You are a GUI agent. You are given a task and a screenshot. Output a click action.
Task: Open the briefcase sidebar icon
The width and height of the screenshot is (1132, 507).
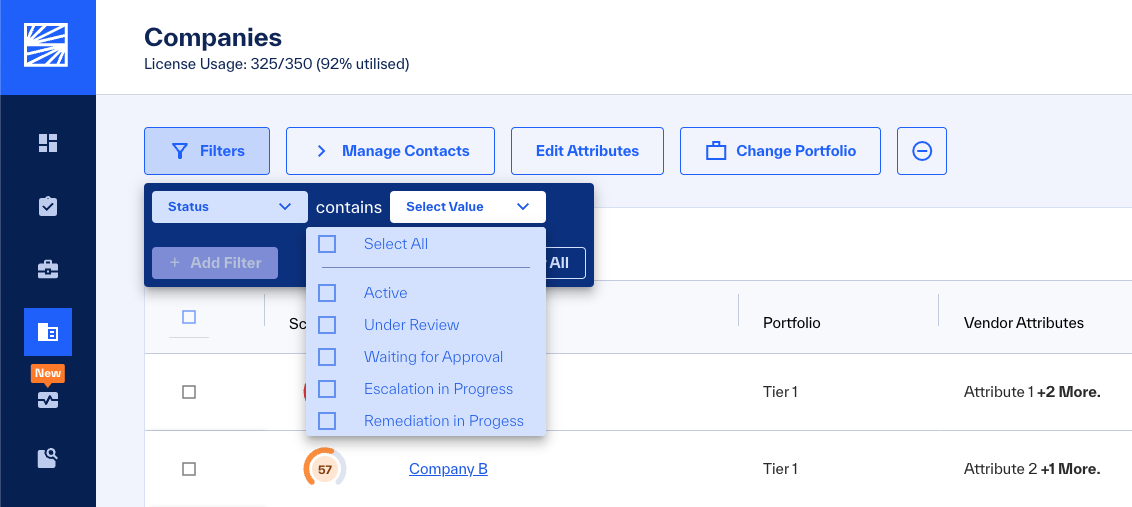[48, 270]
